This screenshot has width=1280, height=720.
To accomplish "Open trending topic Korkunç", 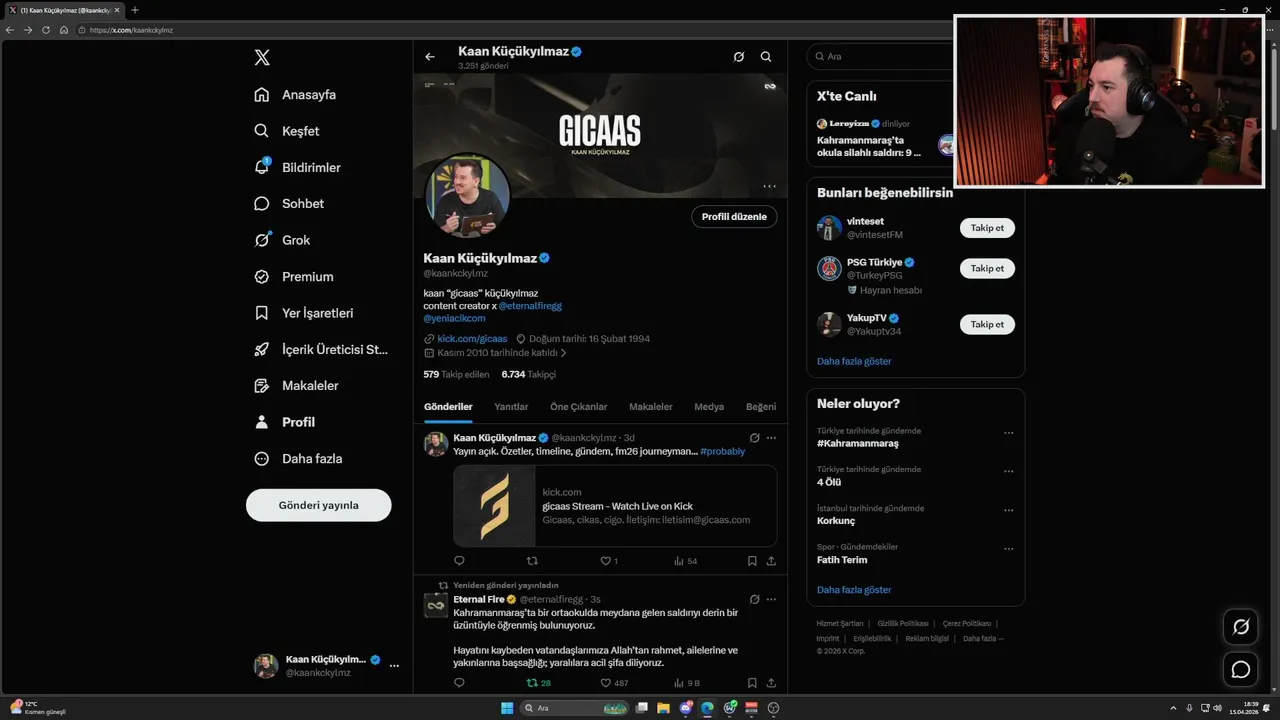I will 836,521.
